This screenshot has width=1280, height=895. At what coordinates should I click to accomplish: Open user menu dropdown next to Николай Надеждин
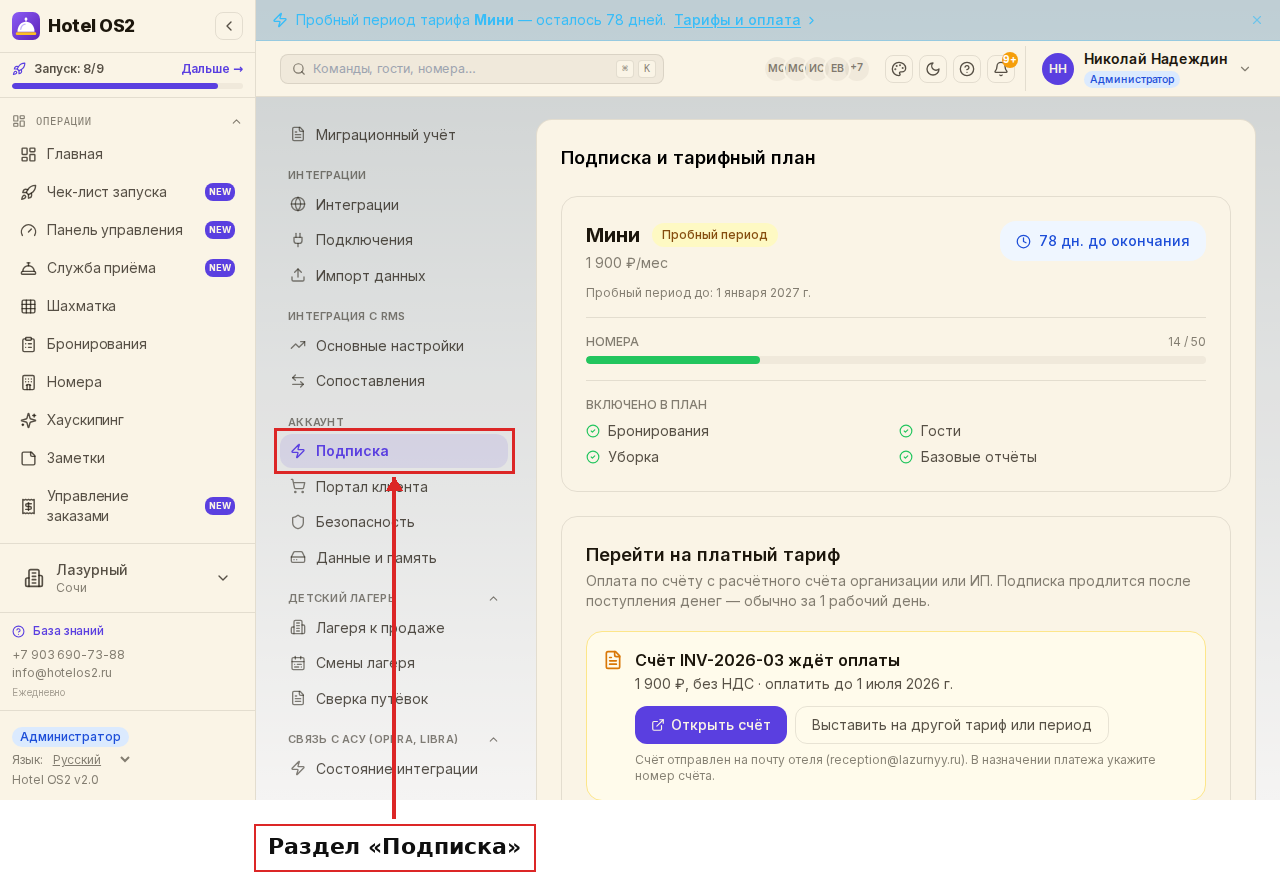click(x=1245, y=69)
